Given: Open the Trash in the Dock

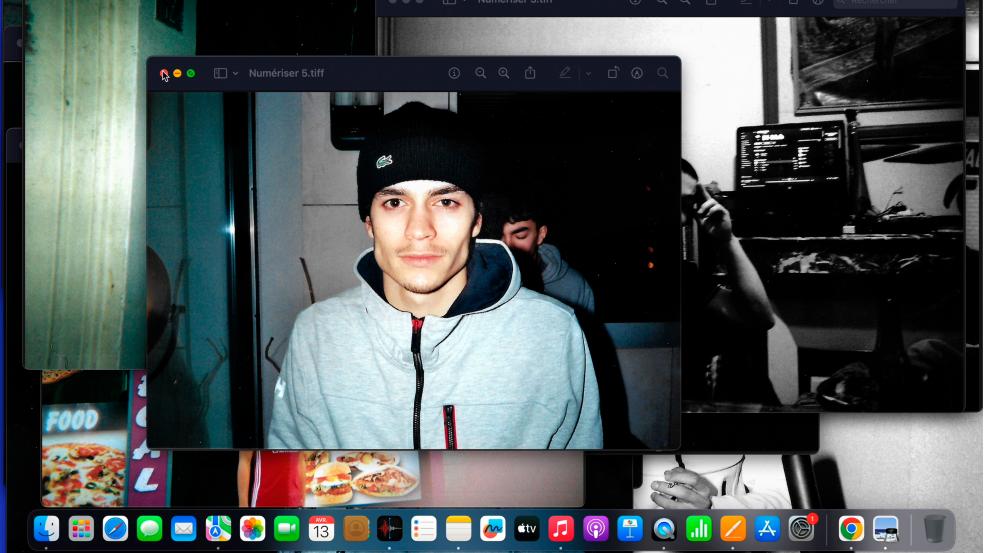Looking at the screenshot, I should tap(934, 529).
